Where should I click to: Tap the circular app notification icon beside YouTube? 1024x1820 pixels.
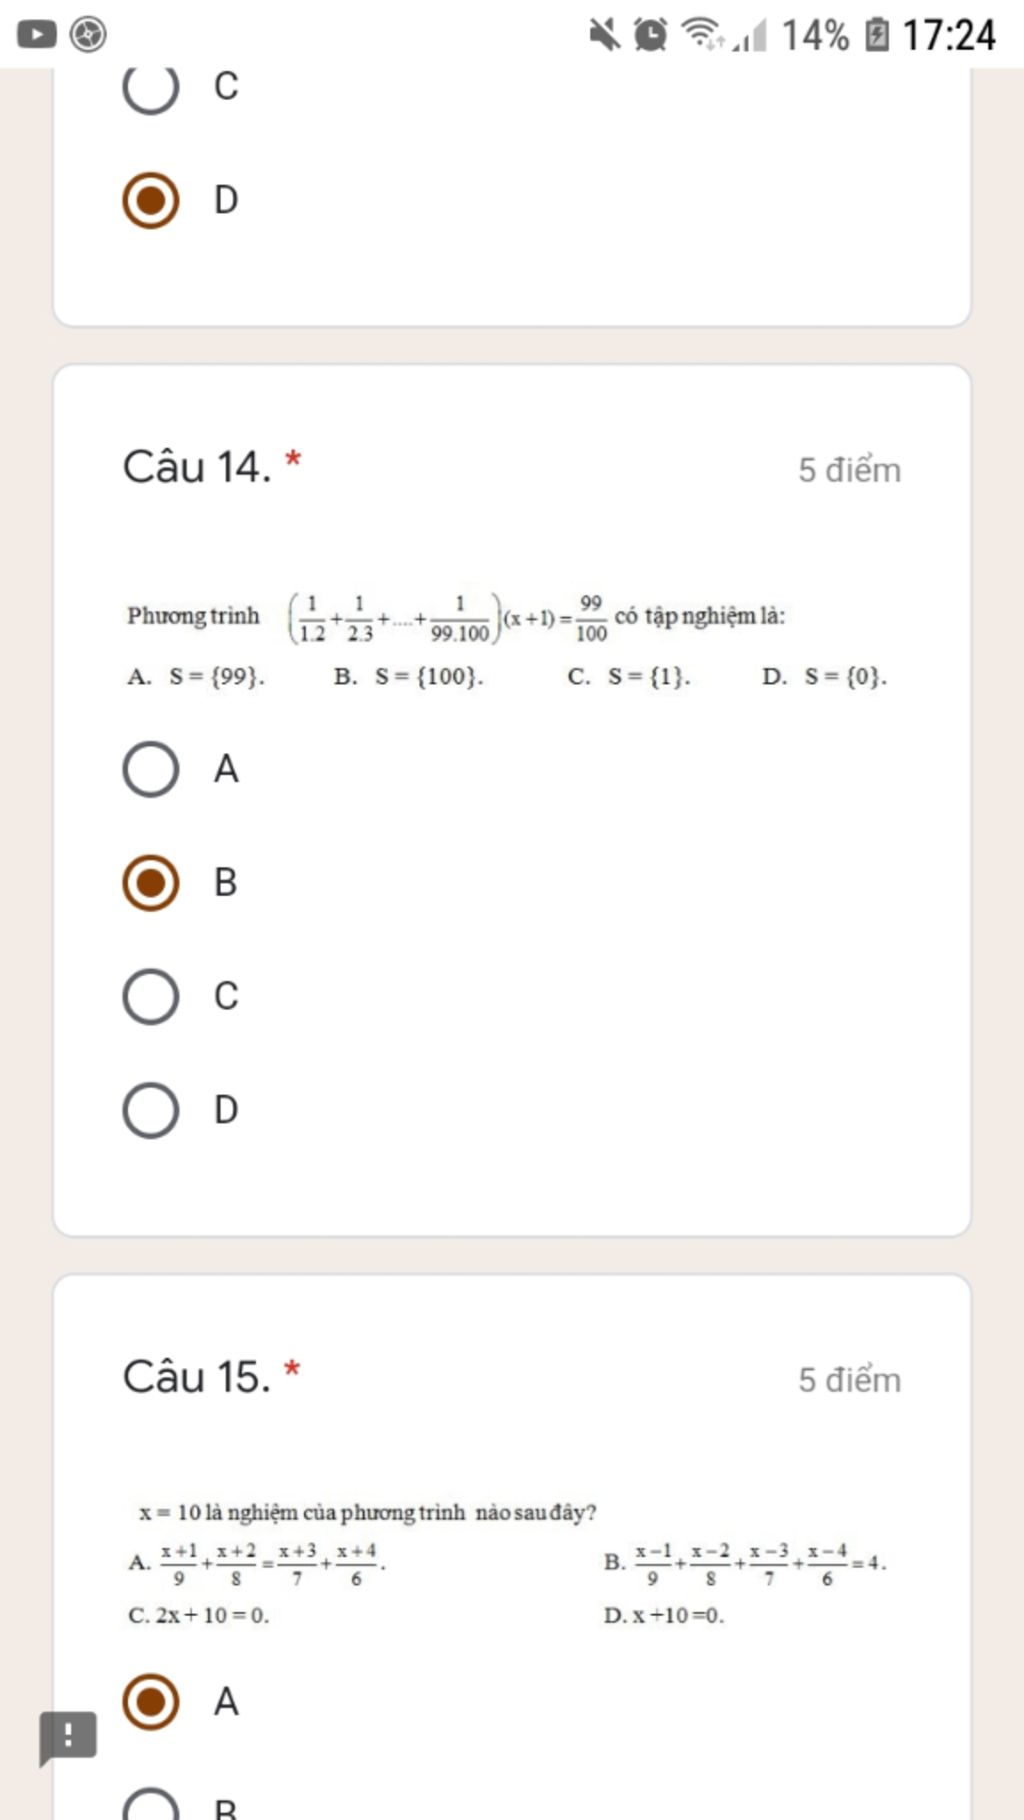[x=88, y=35]
